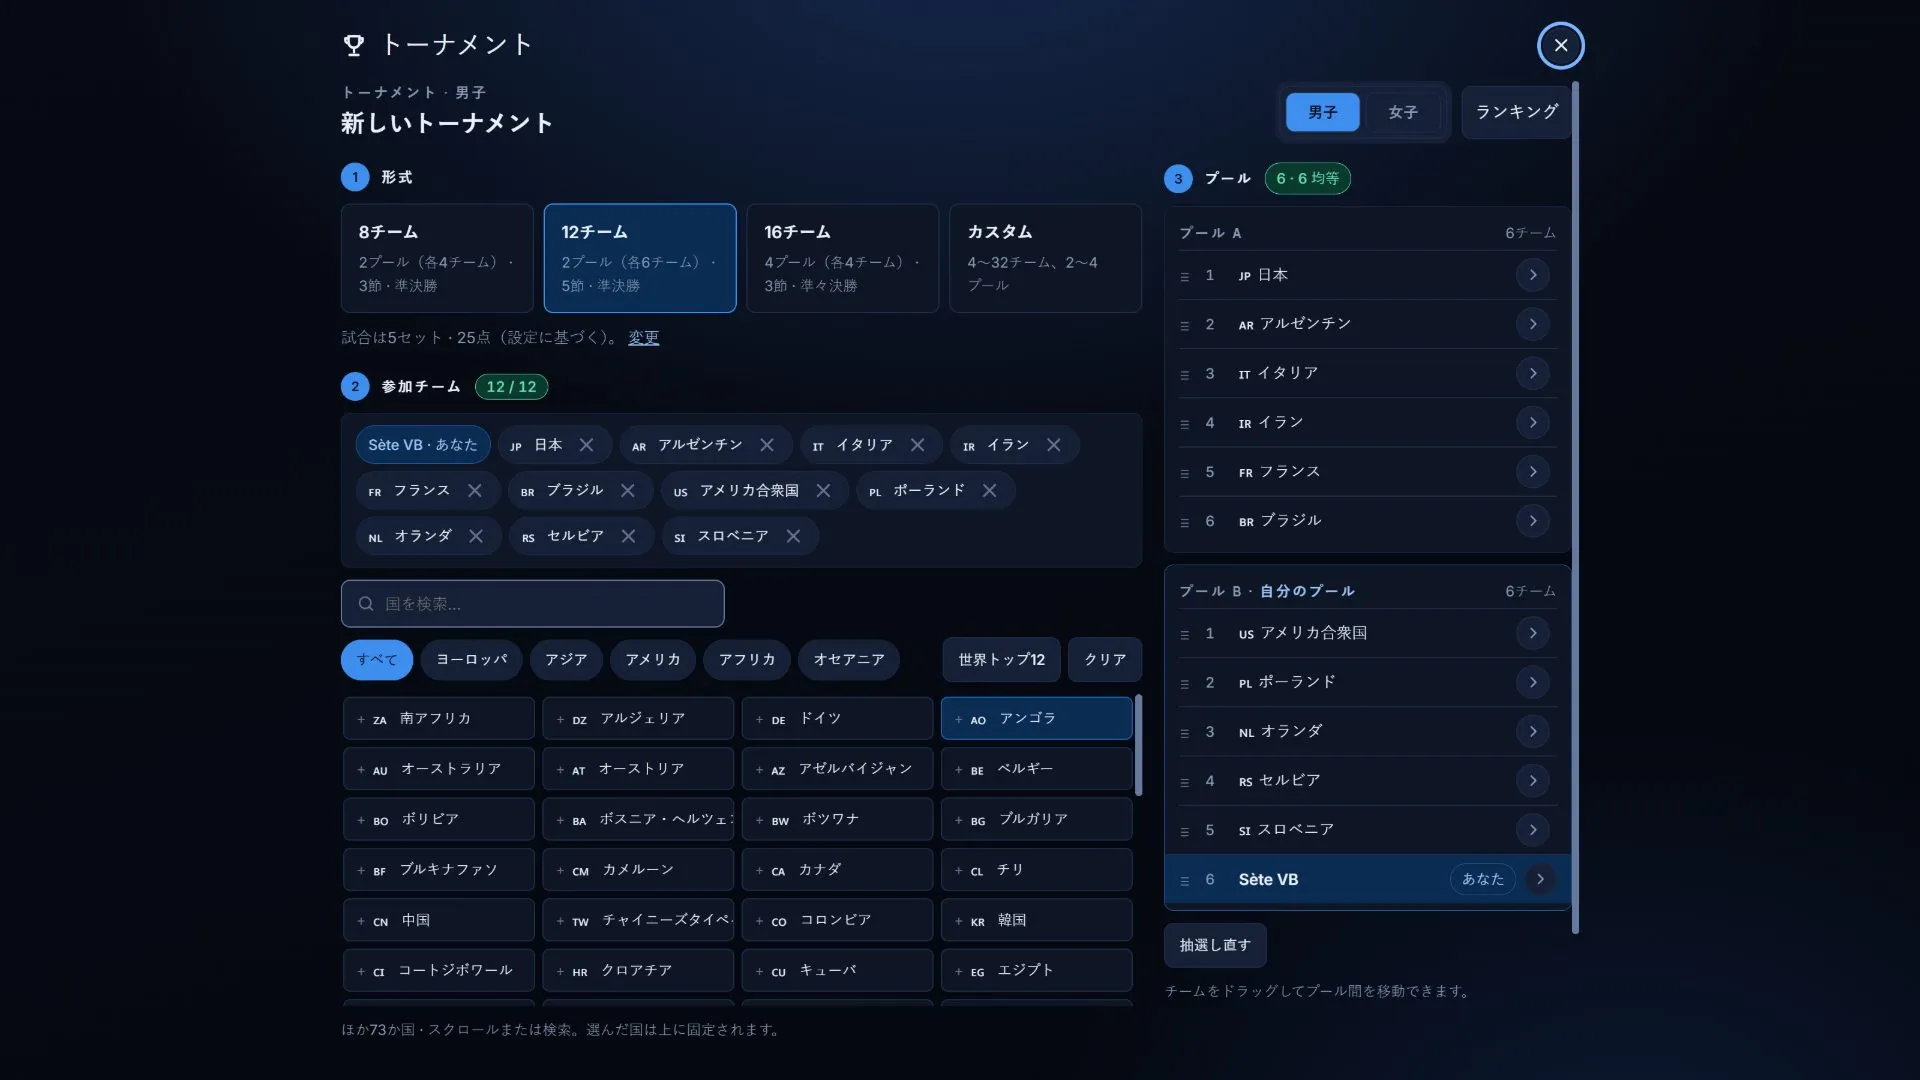Grab the drag handle for 日本 in Pool A
Screen dimensions: 1920x1080
pos(1185,276)
